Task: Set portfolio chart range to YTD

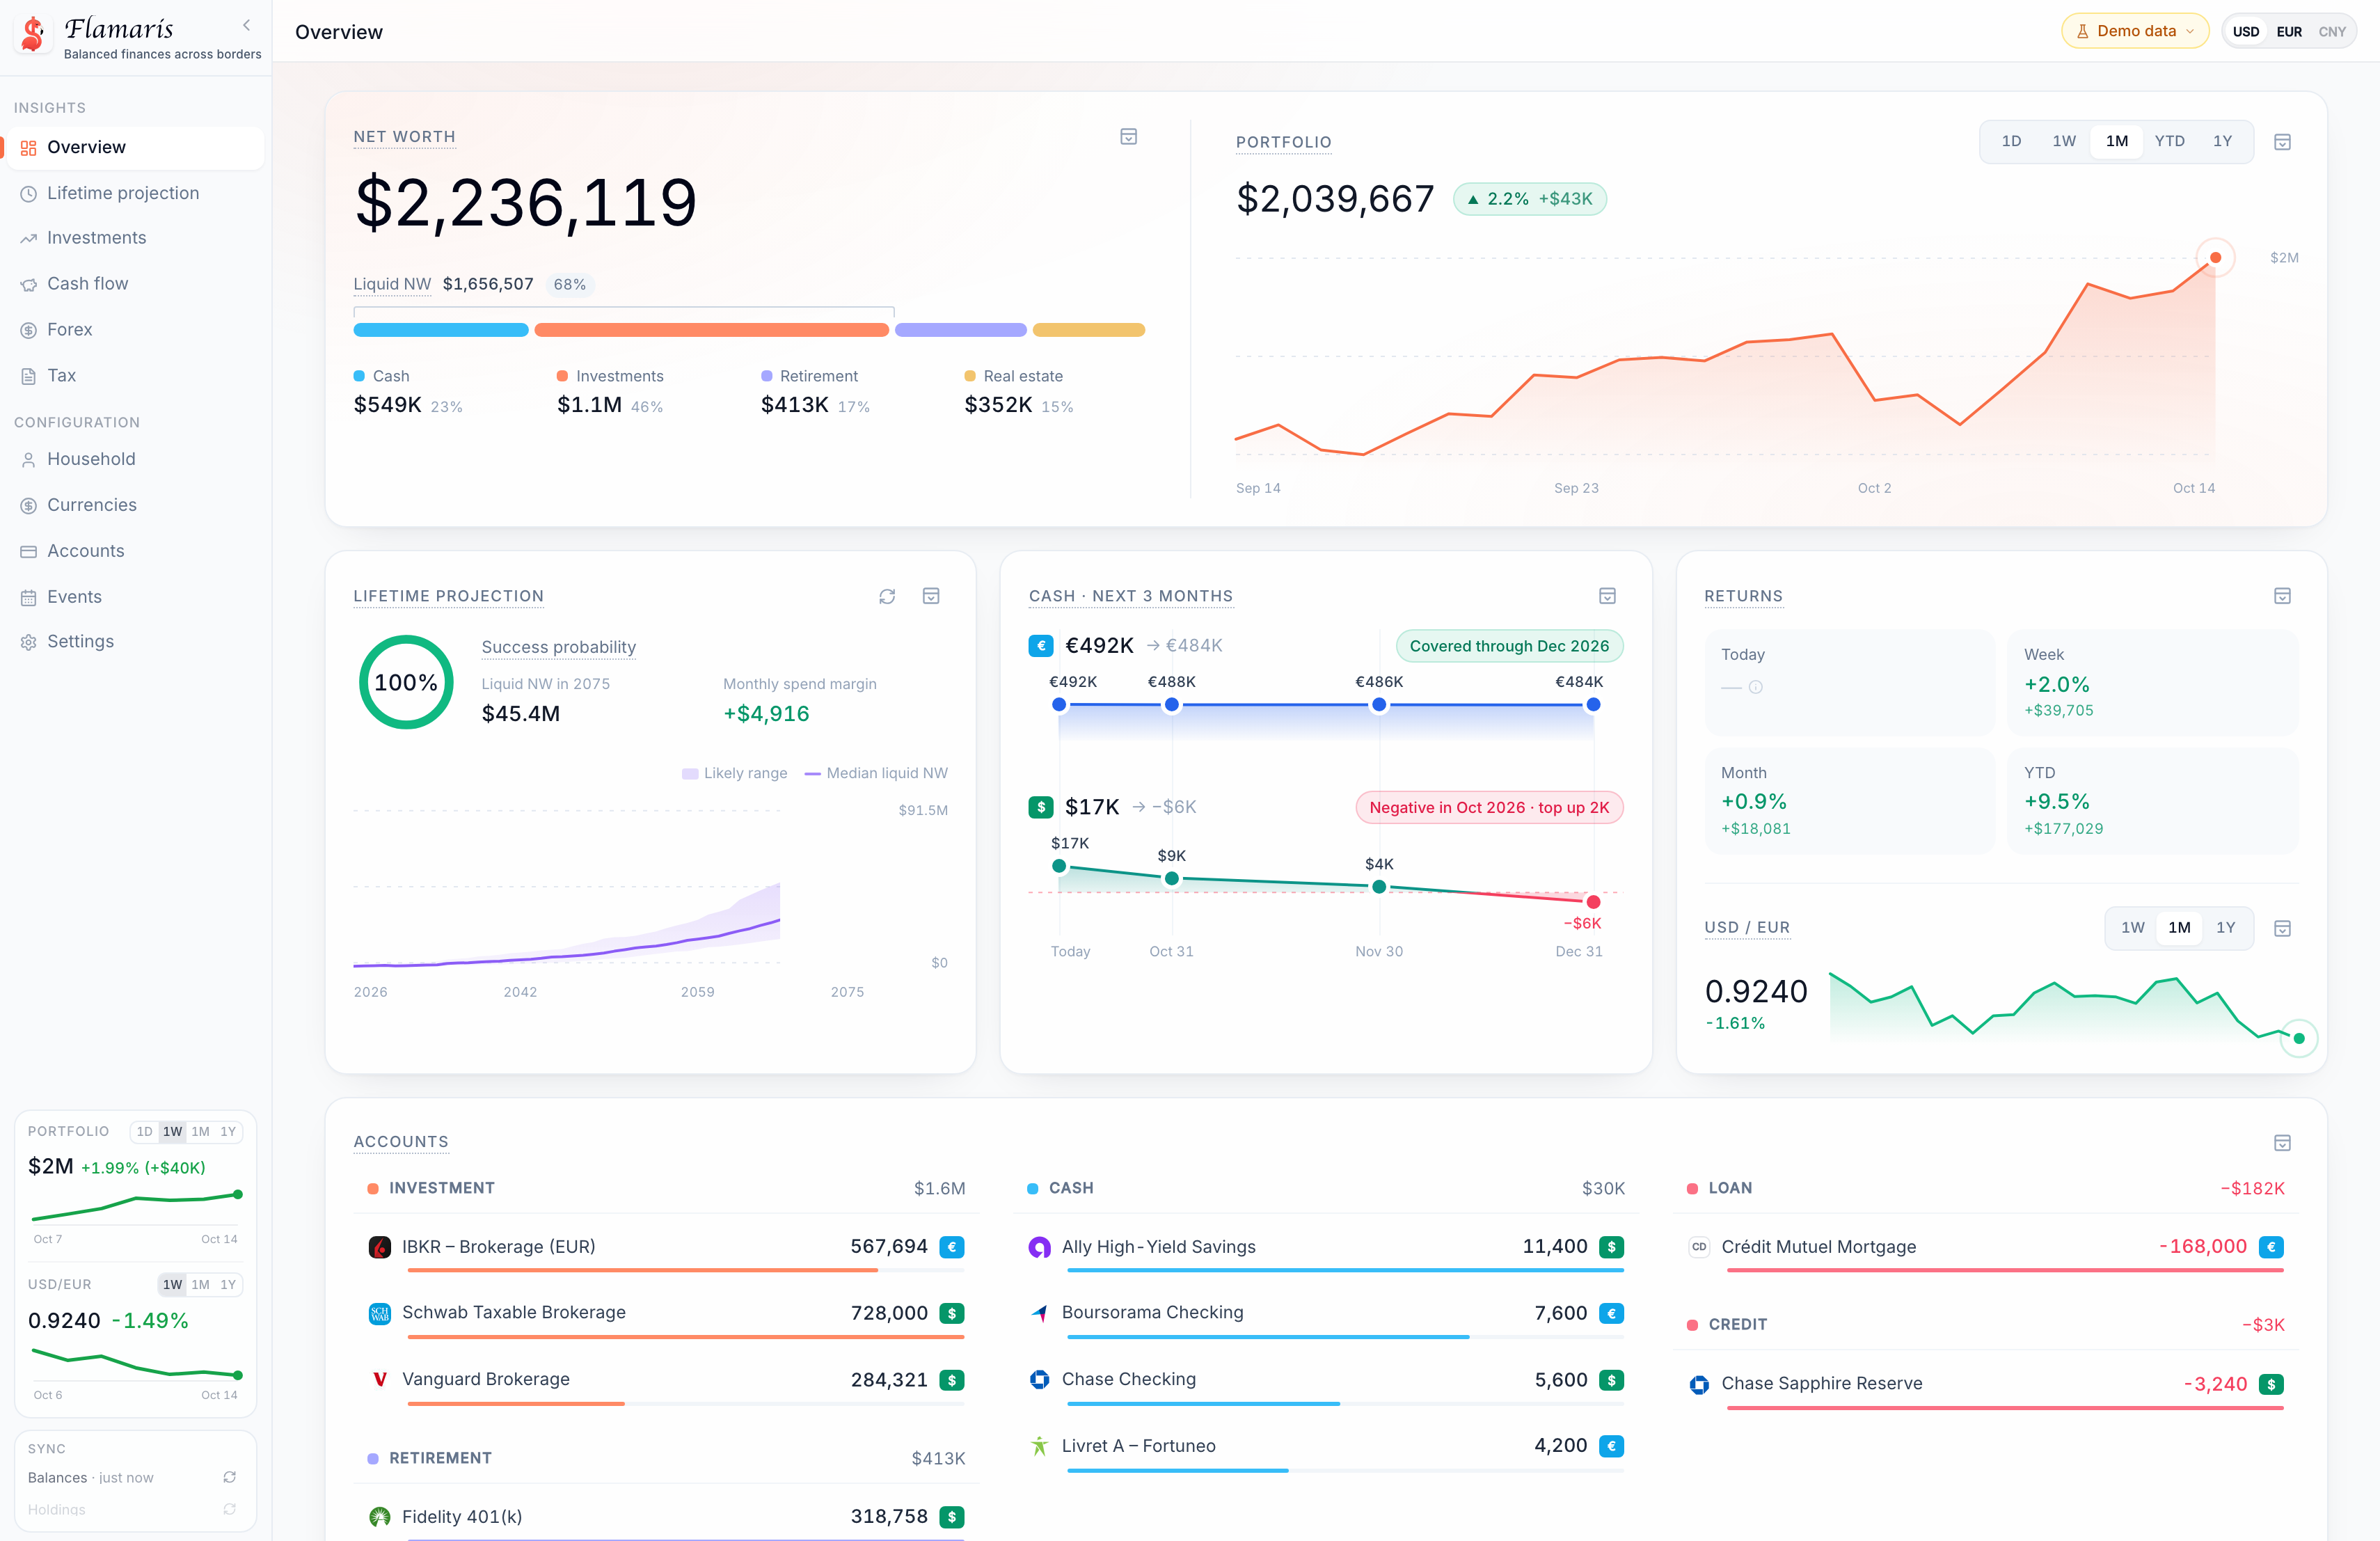Action: pos(2169,141)
